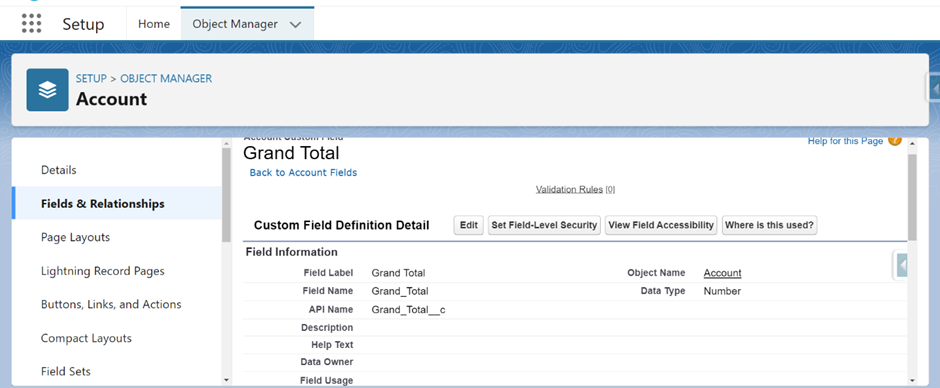Expand the side panel arrow beside Object Name

[x=901, y=264]
